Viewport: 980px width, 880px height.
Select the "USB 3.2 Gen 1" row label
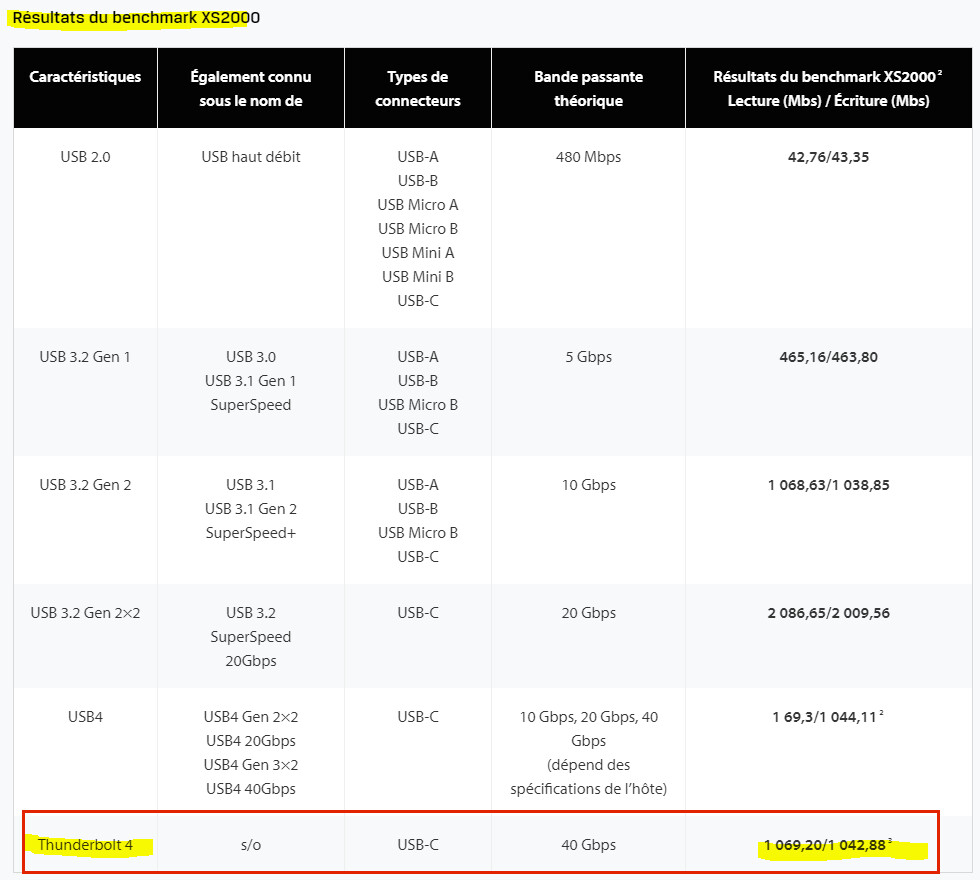click(85, 357)
